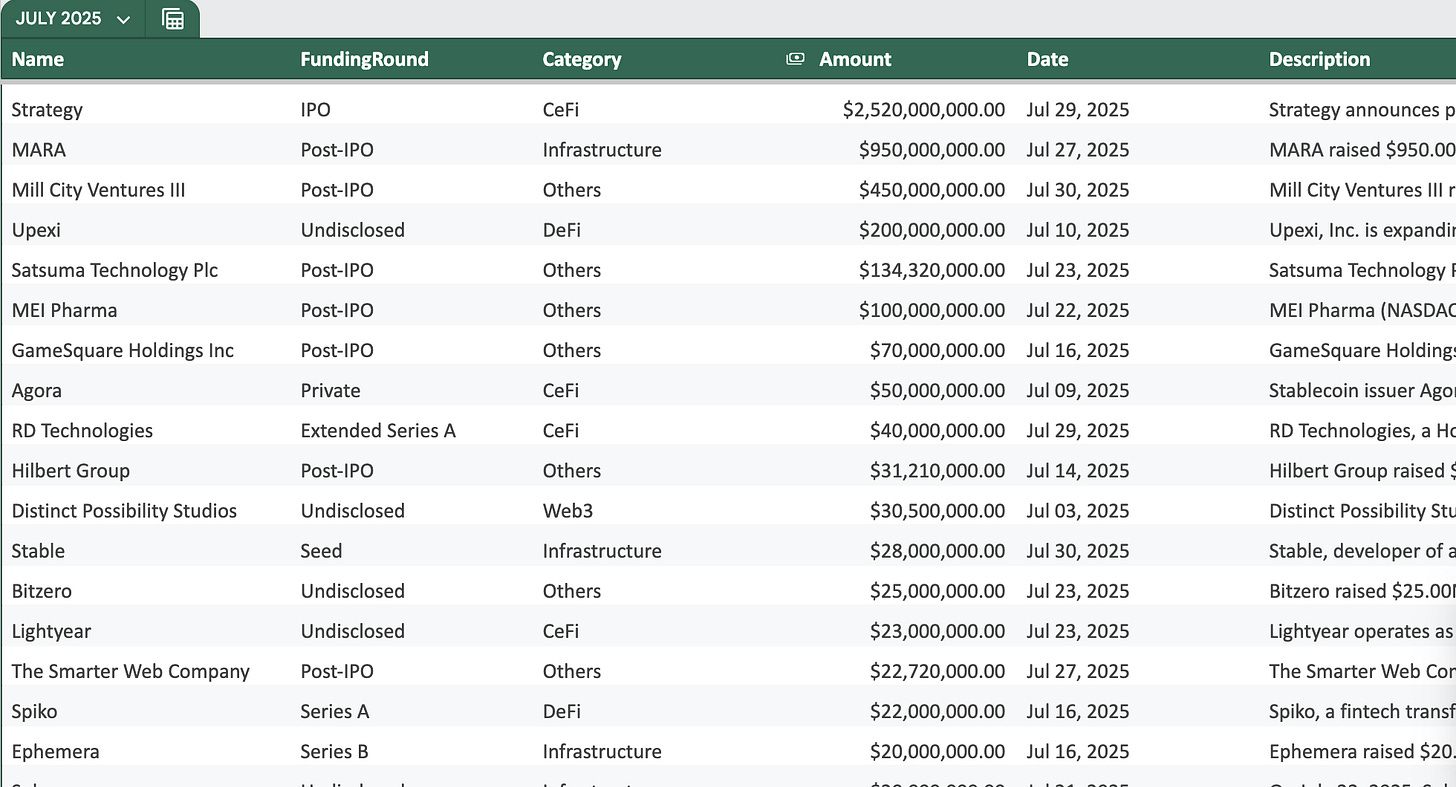Click the $22,000,000.00 amount cell
The height and width of the screenshot is (787, 1456).
tap(937, 711)
